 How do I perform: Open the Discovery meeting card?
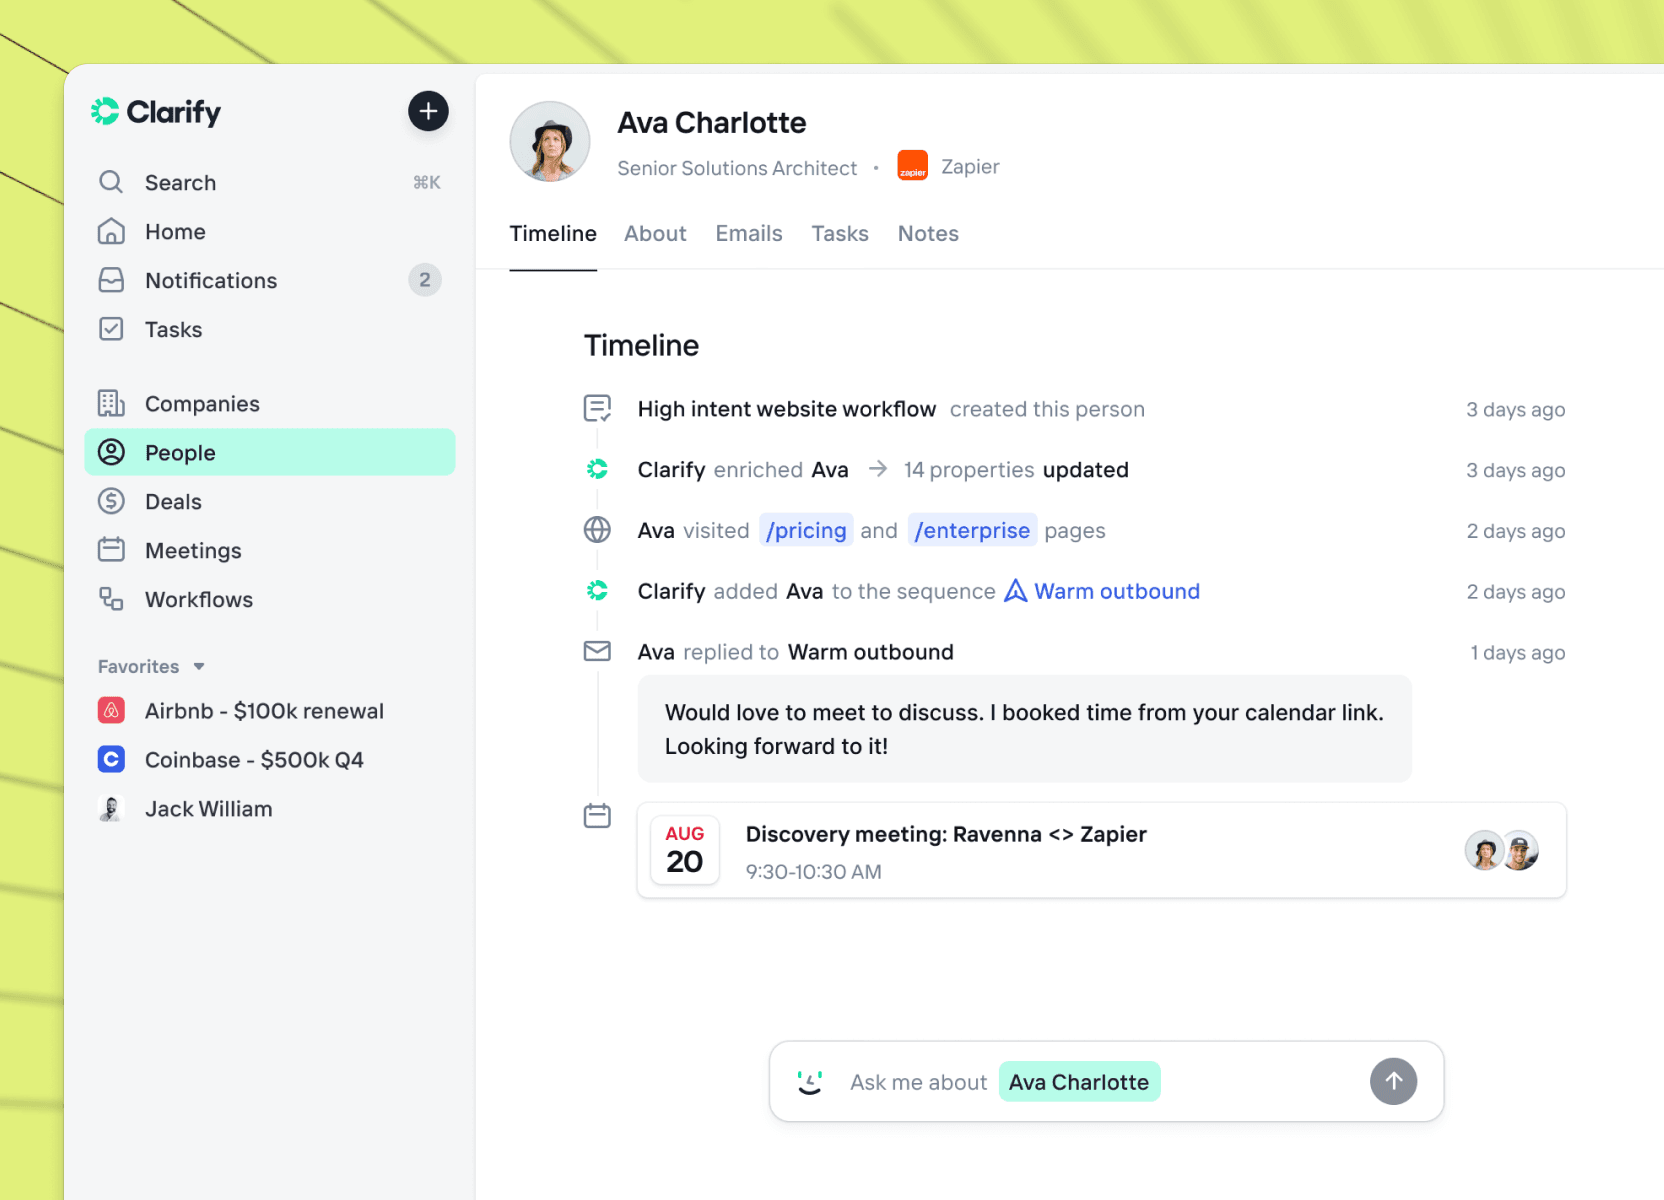(x=1100, y=850)
